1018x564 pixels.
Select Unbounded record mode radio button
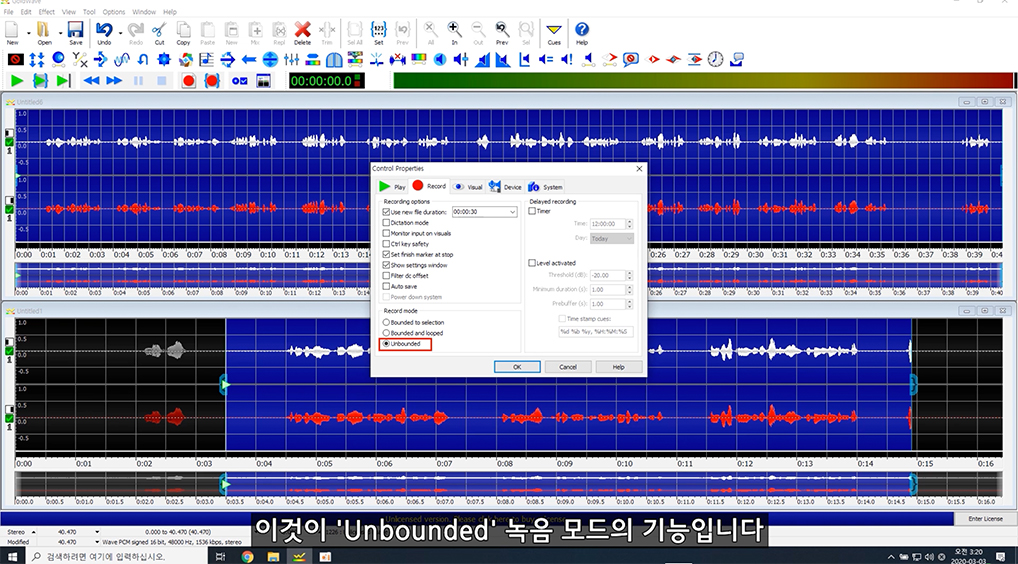click(x=386, y=344)
